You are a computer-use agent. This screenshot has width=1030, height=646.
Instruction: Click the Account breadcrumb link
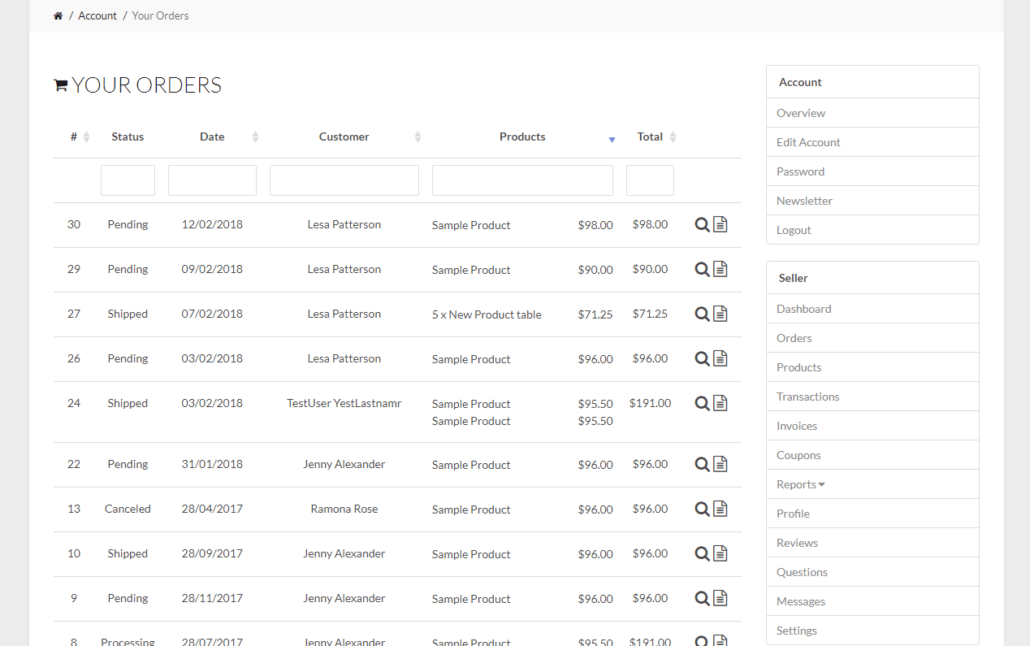(97, 16)
